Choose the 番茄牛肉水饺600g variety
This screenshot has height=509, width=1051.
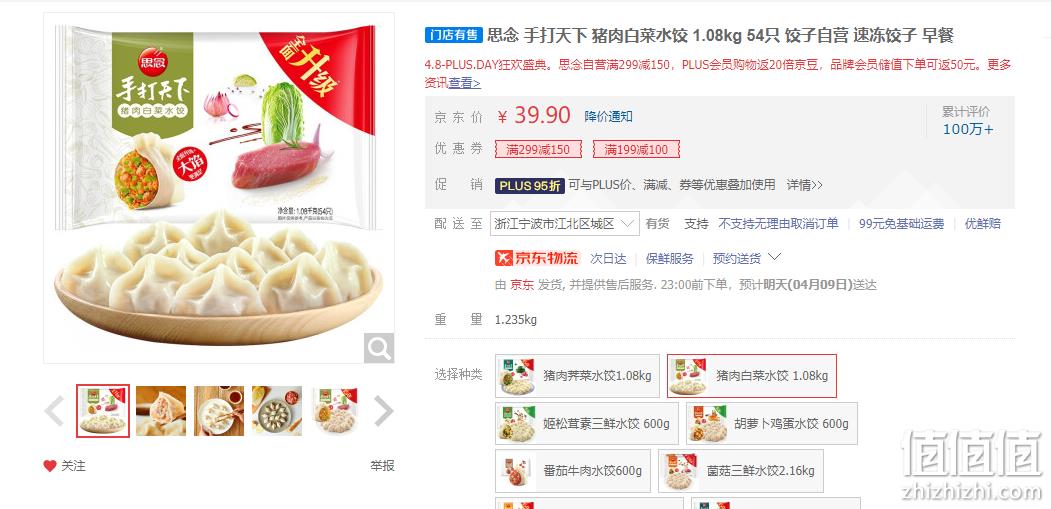click(572, 471)
